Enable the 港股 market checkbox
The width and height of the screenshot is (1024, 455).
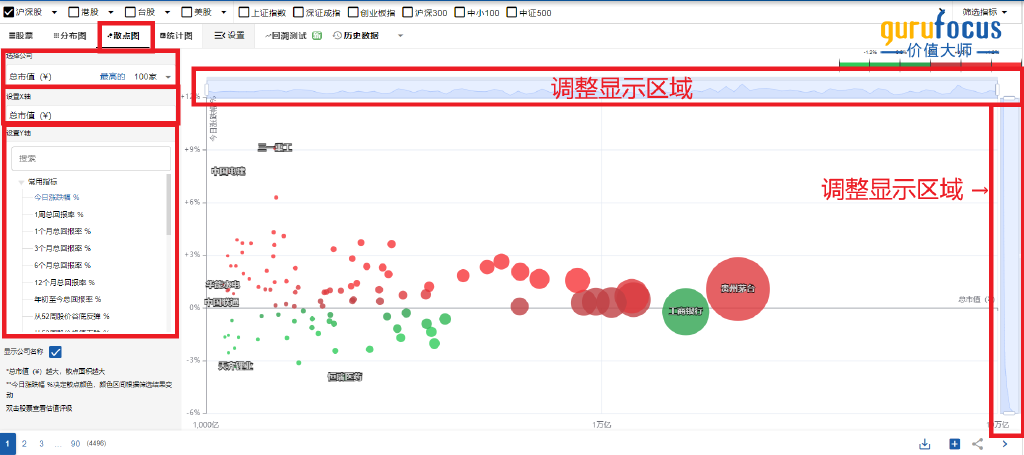coord(73,12)
